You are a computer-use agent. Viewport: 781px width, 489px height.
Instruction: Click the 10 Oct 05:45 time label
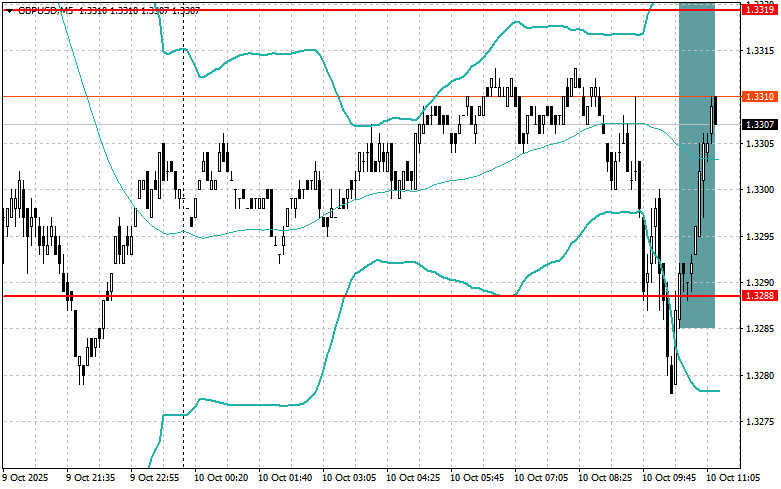click(477, 478)
